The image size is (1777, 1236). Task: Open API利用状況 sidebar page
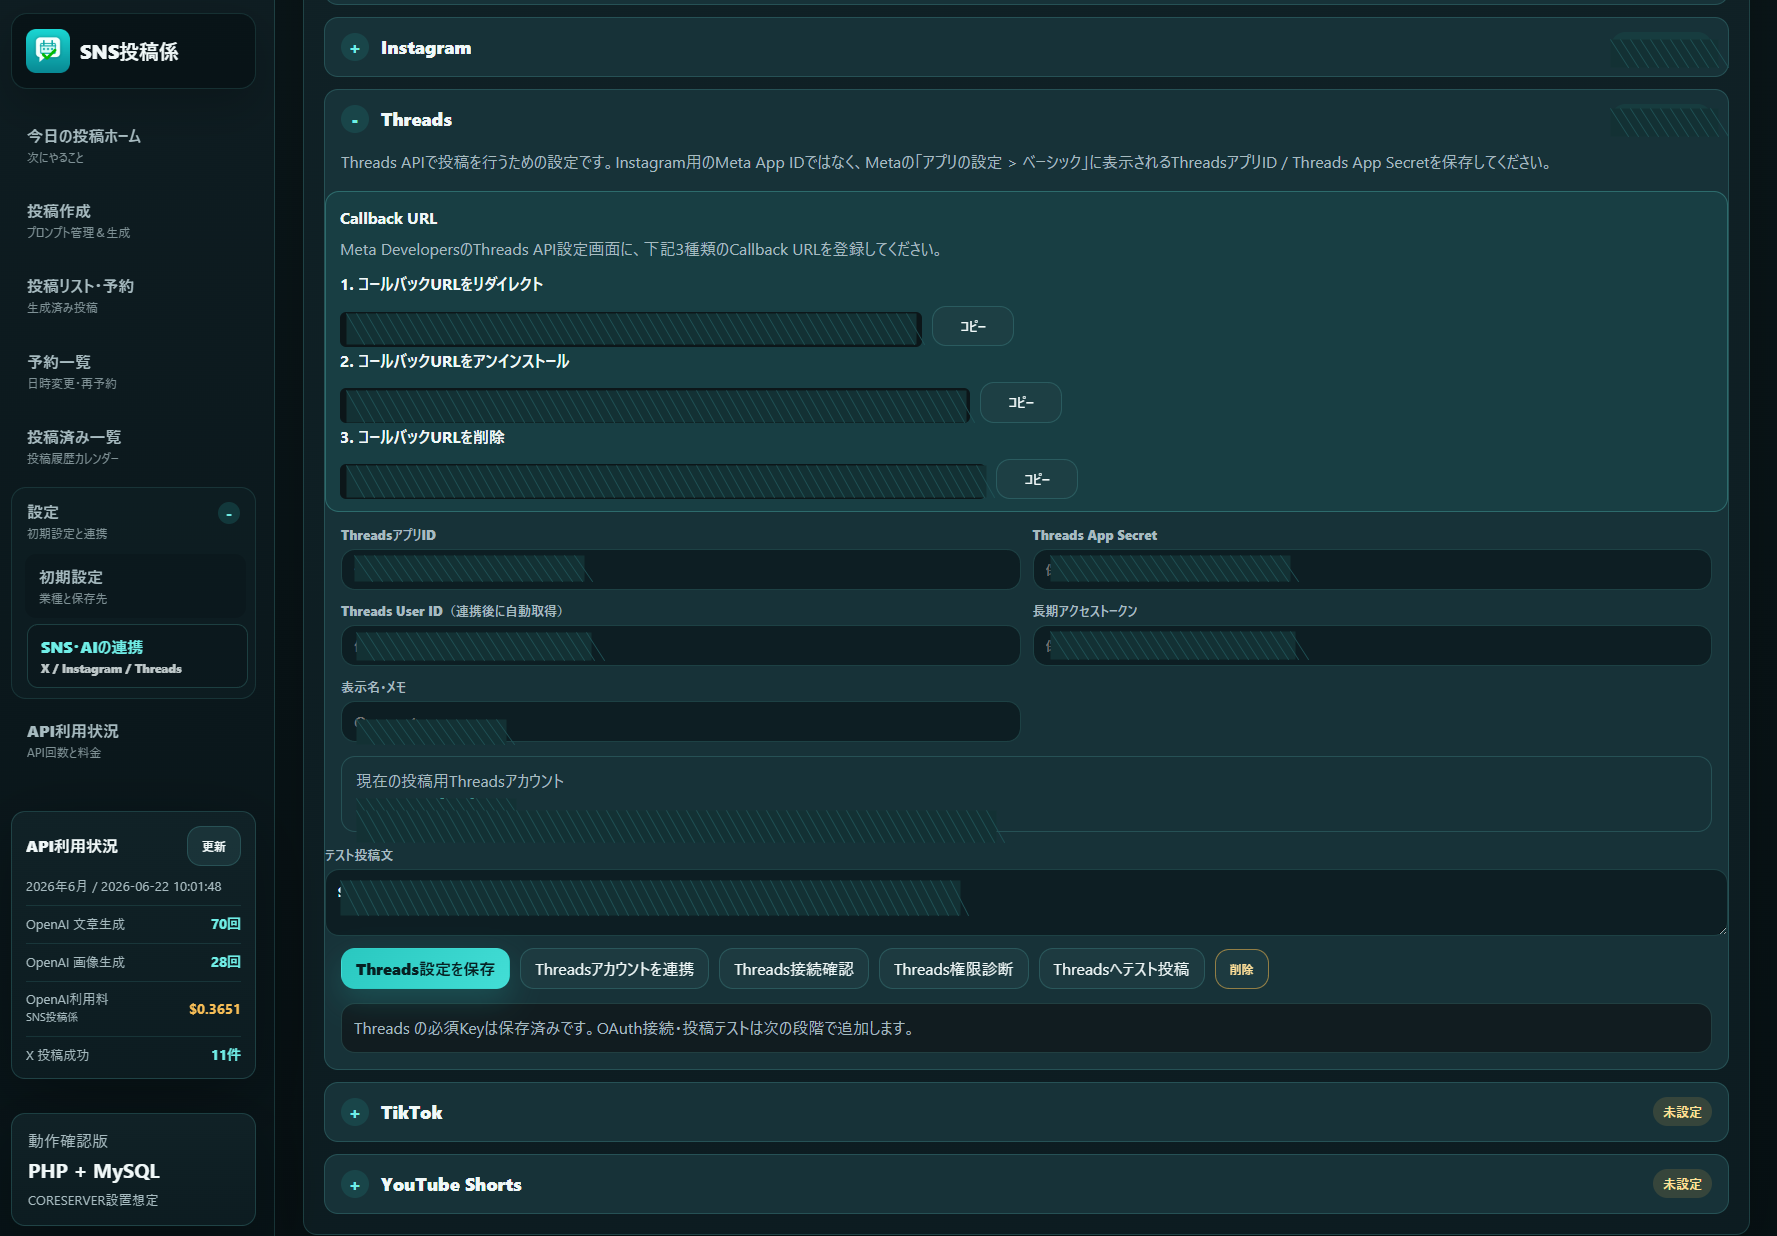point(133,740)
